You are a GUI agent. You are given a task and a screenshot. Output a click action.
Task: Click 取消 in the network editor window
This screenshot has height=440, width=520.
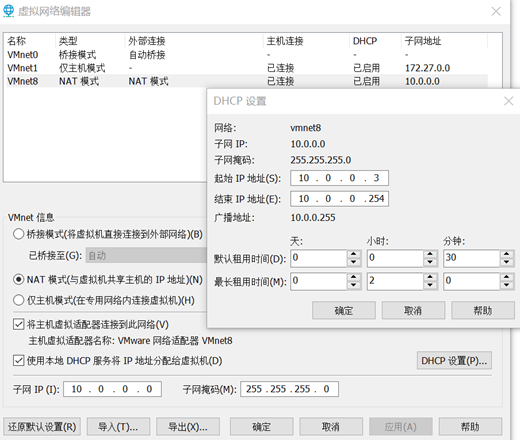coord(331,427)
